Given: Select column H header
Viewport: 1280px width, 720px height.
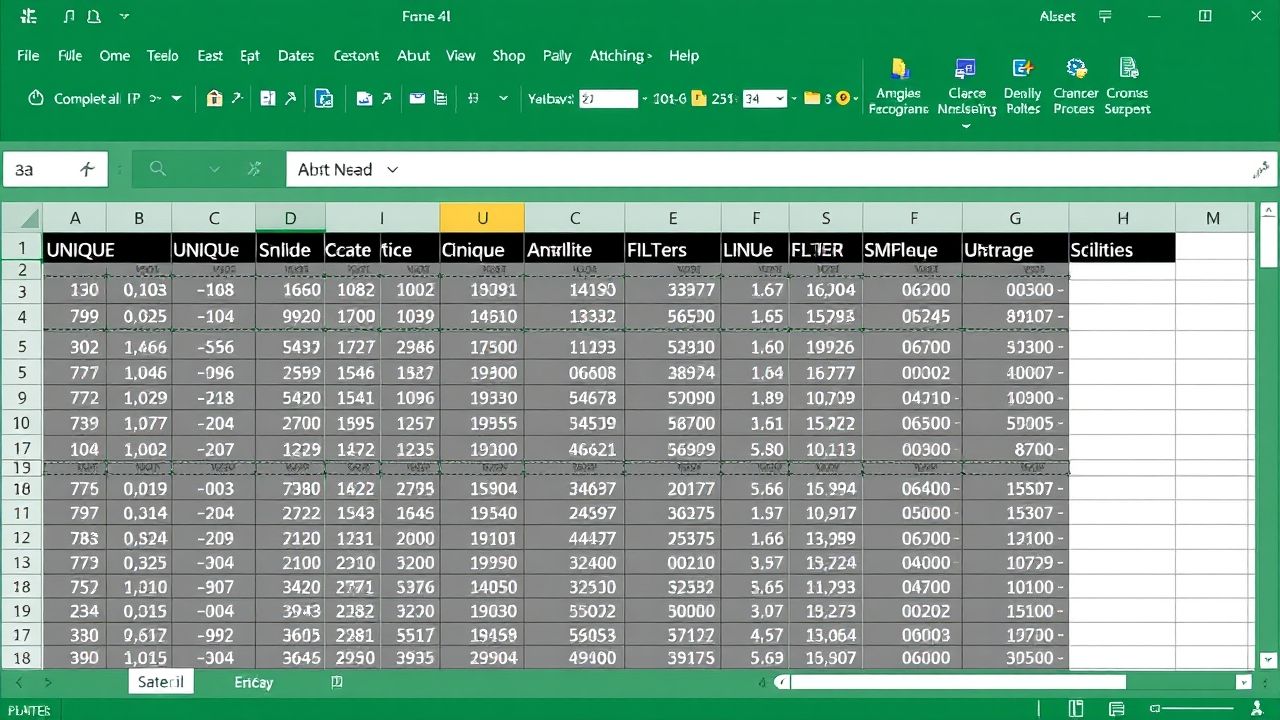Looking at the screenshot, I should [x=1122, y=218].
